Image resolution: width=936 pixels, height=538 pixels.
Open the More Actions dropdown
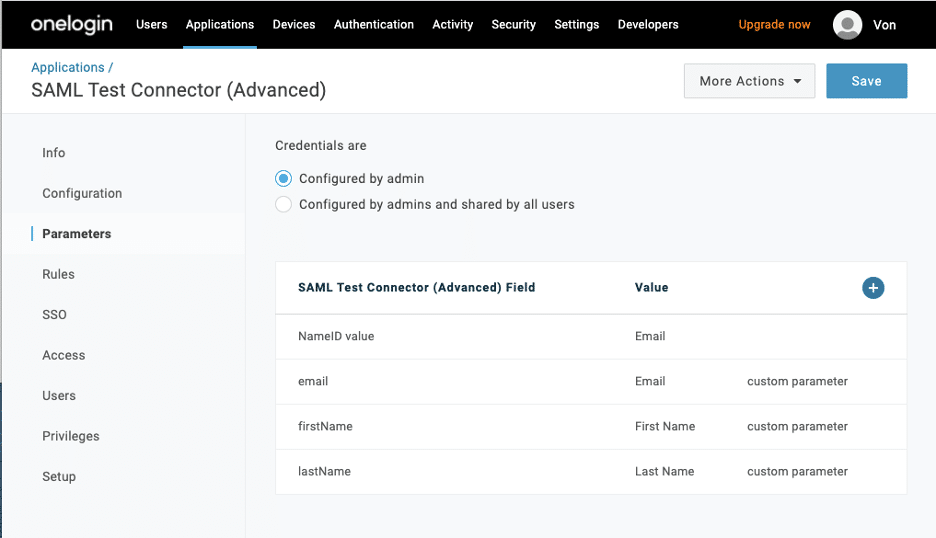point(749,81)
